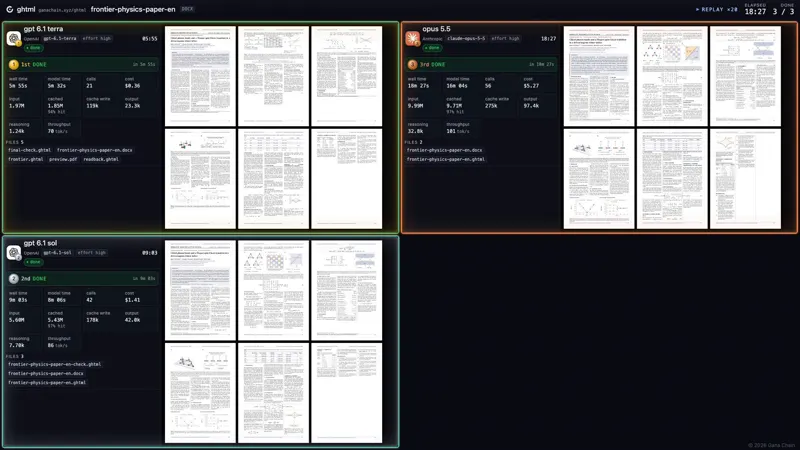Screen dimensions: 800x450
Task: Click the effort high tag on opus 5.5
Action: point(506,38)
